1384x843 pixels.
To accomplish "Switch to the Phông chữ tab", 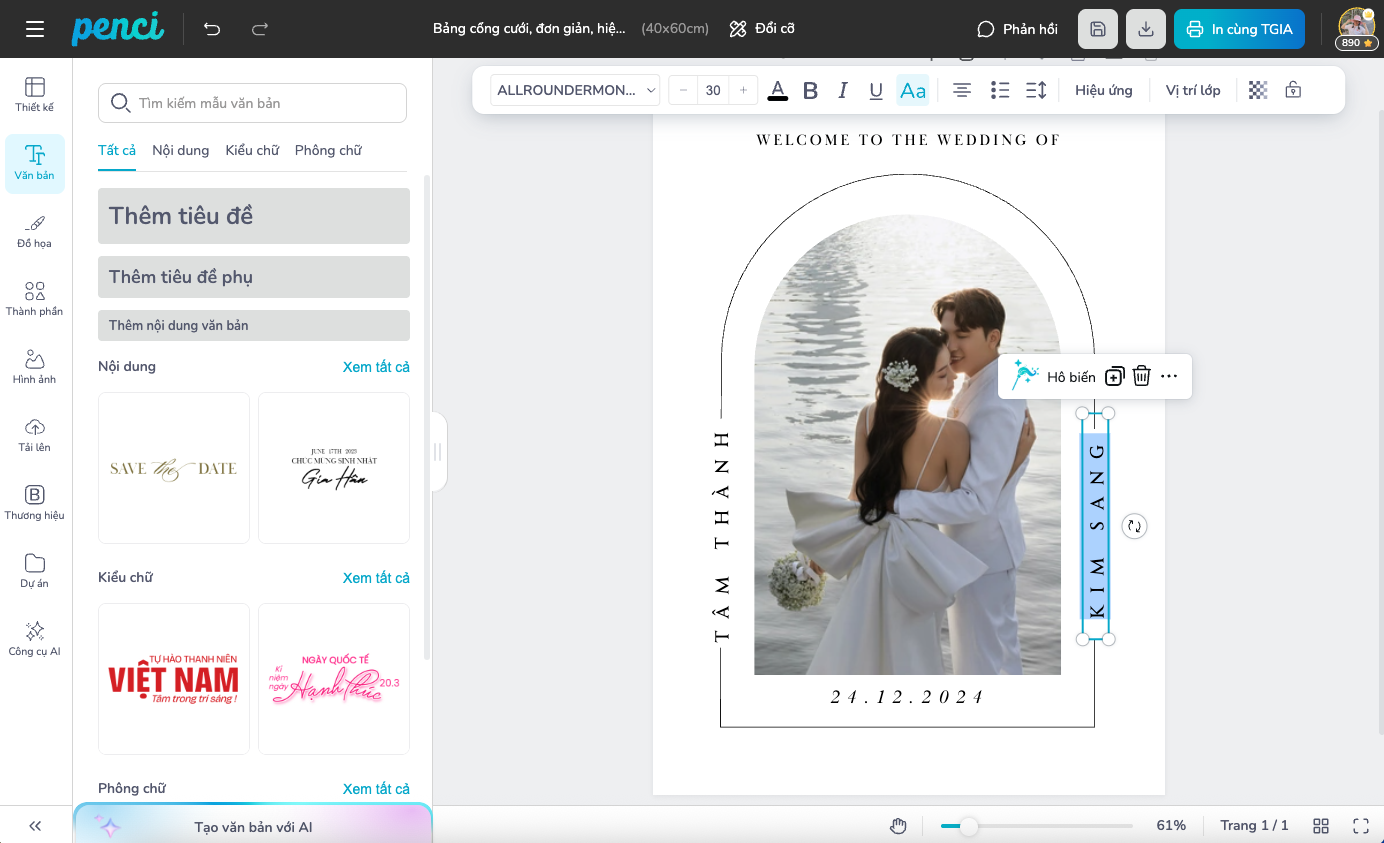I will click(x=328, y=150).
